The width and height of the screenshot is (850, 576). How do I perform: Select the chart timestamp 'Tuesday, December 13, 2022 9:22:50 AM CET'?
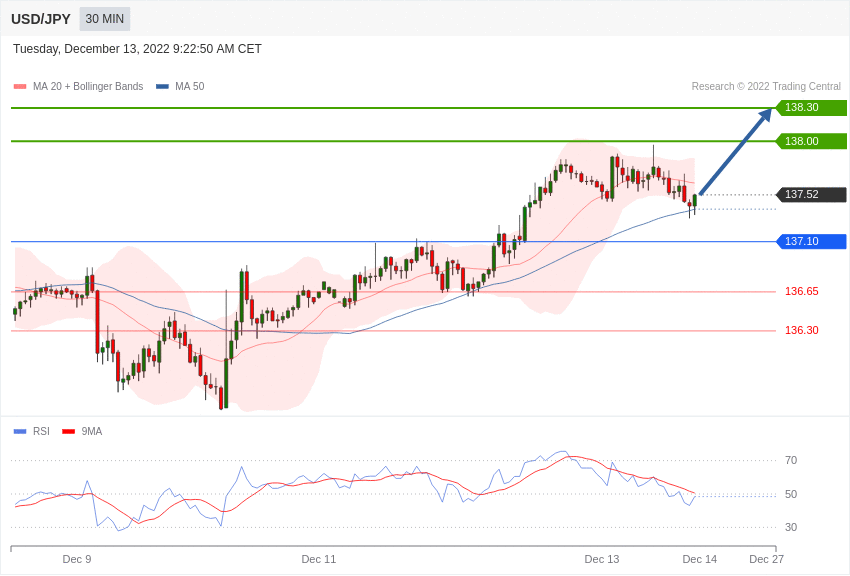[137, 49]
